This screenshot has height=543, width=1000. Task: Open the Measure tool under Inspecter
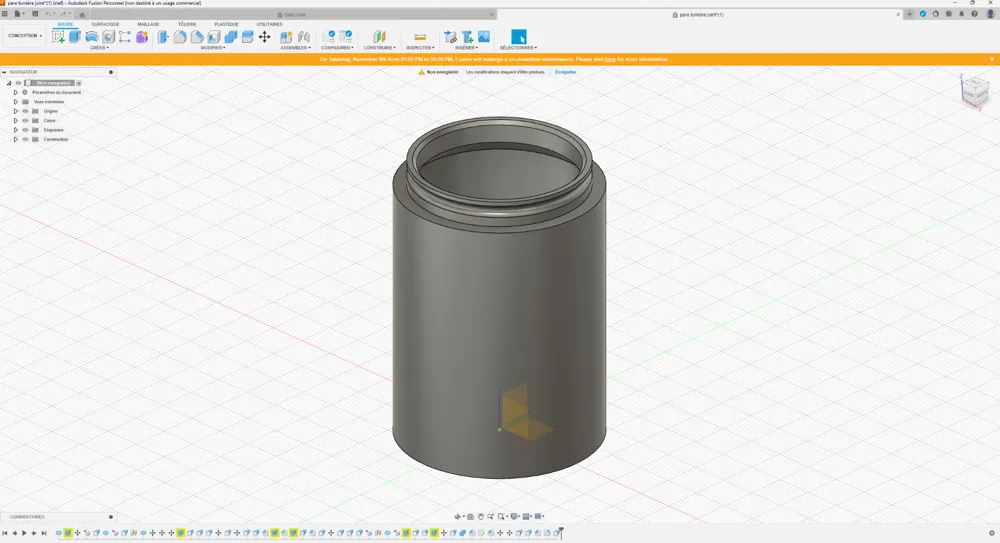click(420, 37)
